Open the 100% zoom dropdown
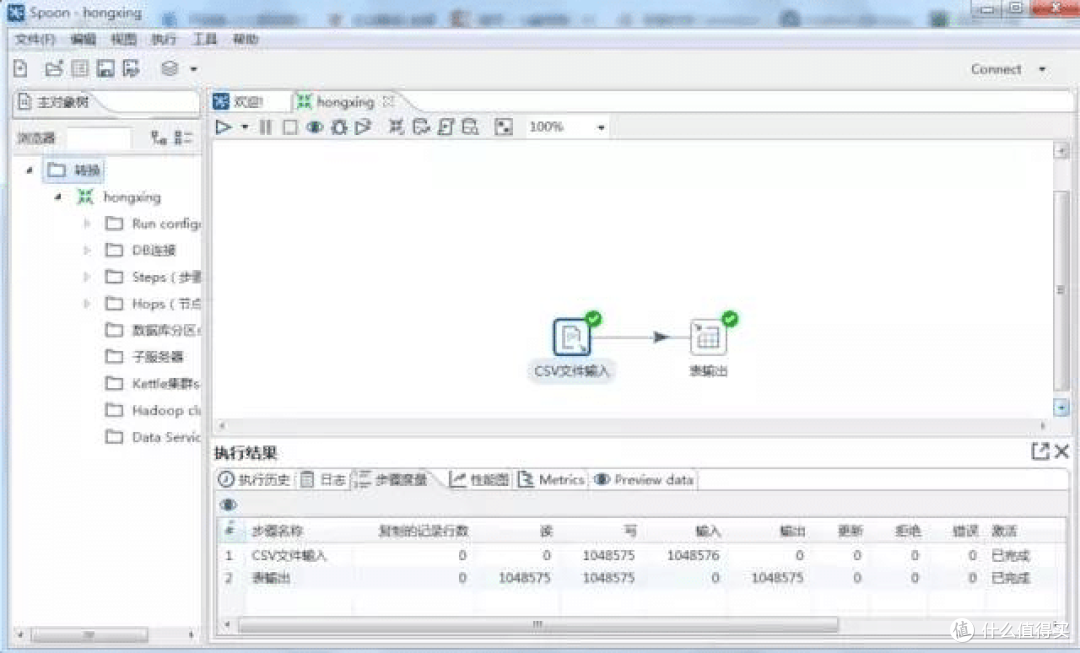Image resolution: width=1080 pixels, height=653 pixels. tap(601, 127)
